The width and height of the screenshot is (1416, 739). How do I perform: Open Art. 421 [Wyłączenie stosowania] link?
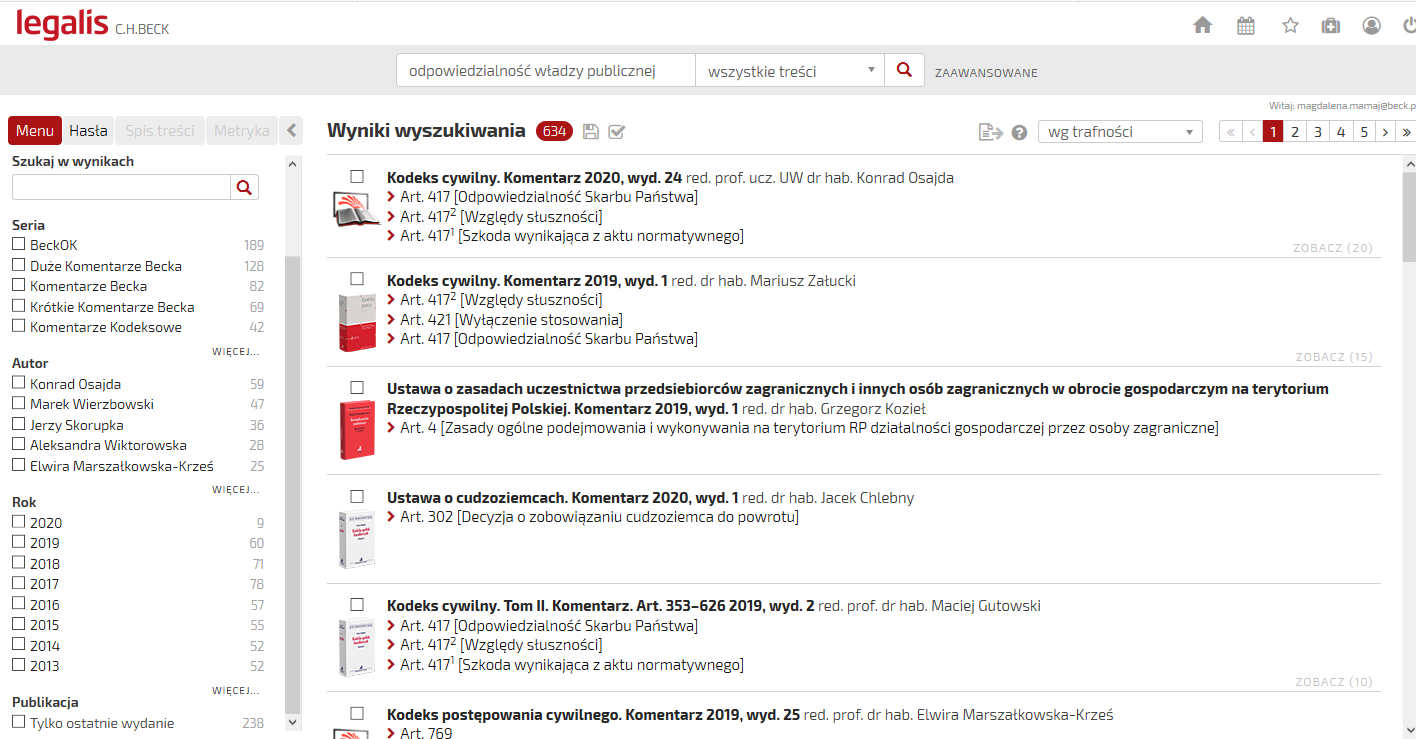pyautogui.click(x=511, y=319)
